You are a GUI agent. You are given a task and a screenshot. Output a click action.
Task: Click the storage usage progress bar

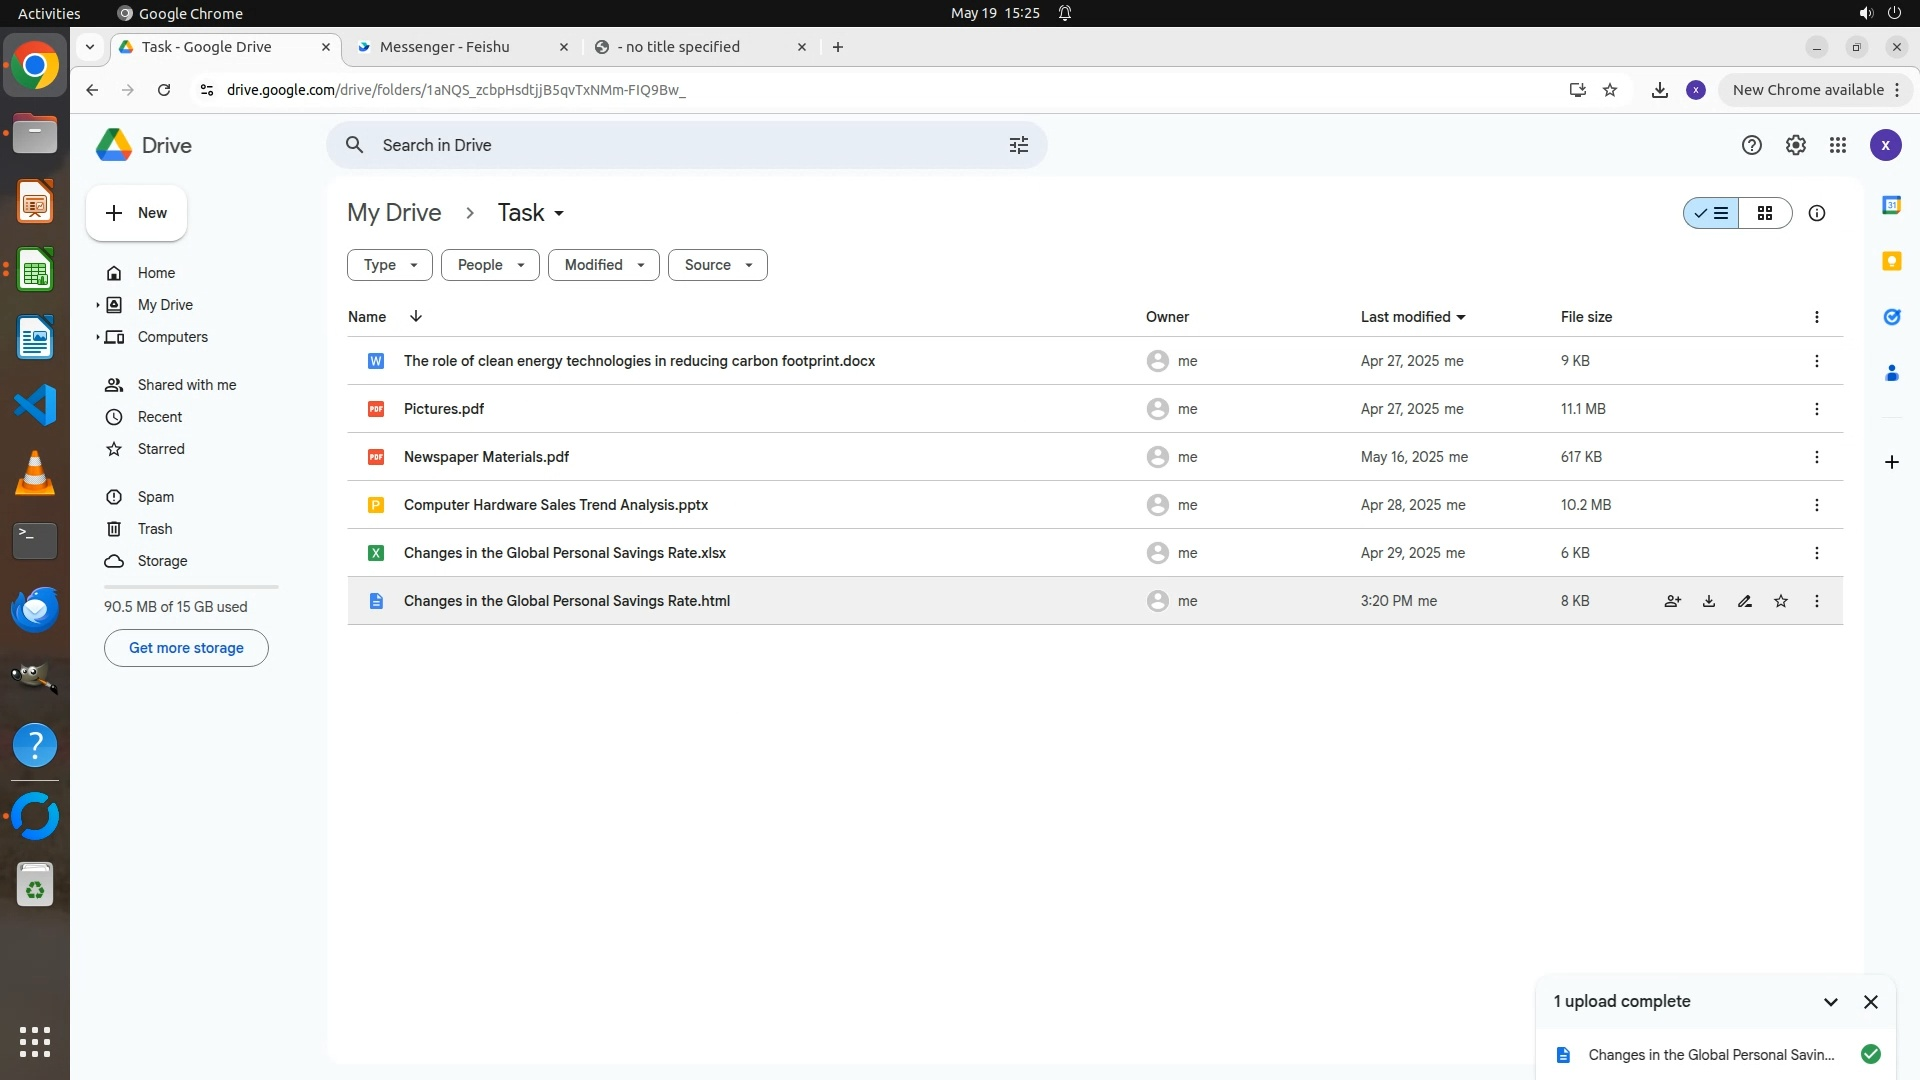[191, 587]
